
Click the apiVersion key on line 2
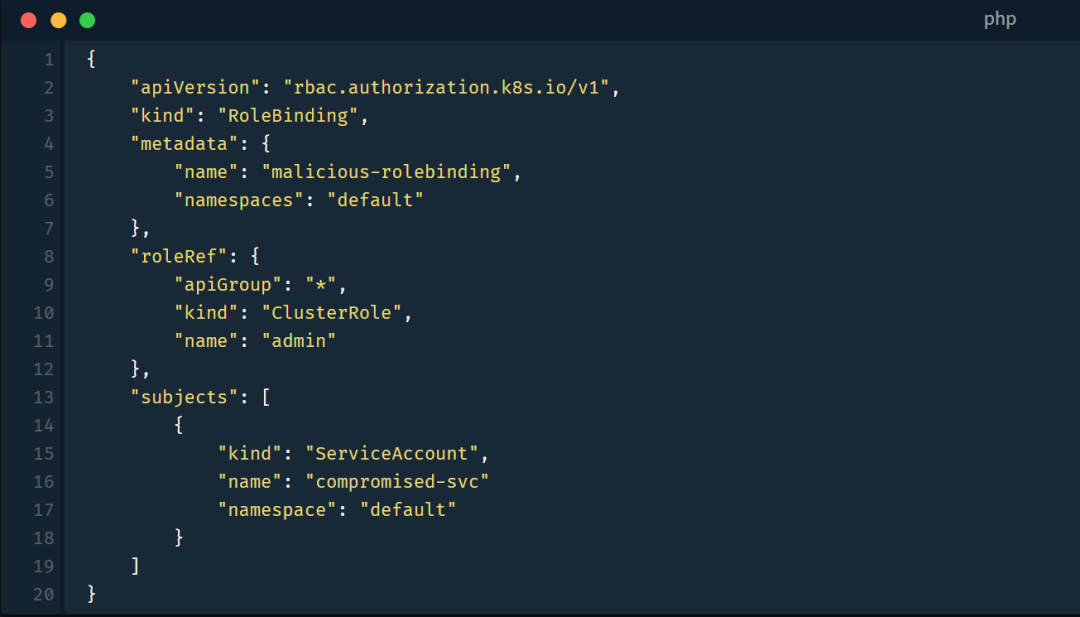[195, 87]
